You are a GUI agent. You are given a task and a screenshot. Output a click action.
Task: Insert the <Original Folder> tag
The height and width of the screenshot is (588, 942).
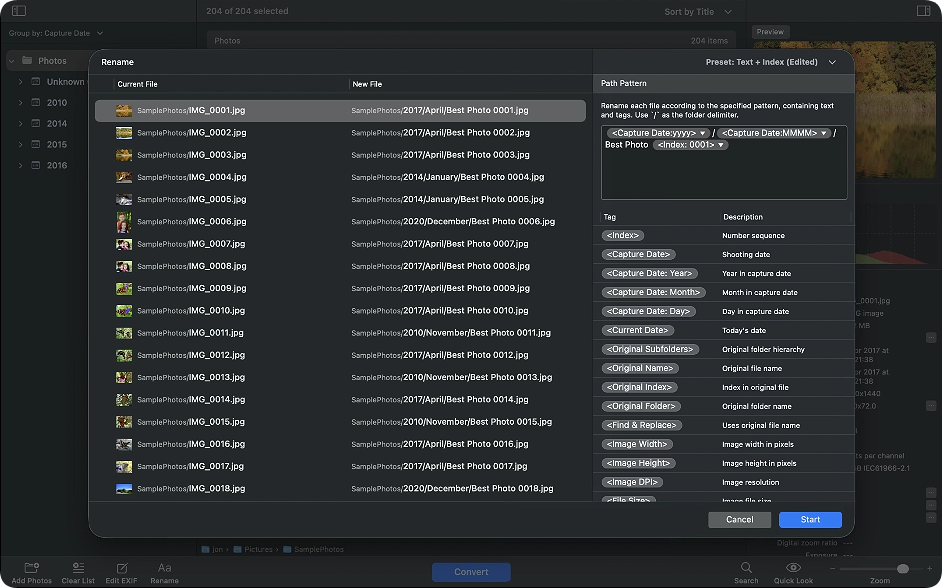tap(641, 406)
